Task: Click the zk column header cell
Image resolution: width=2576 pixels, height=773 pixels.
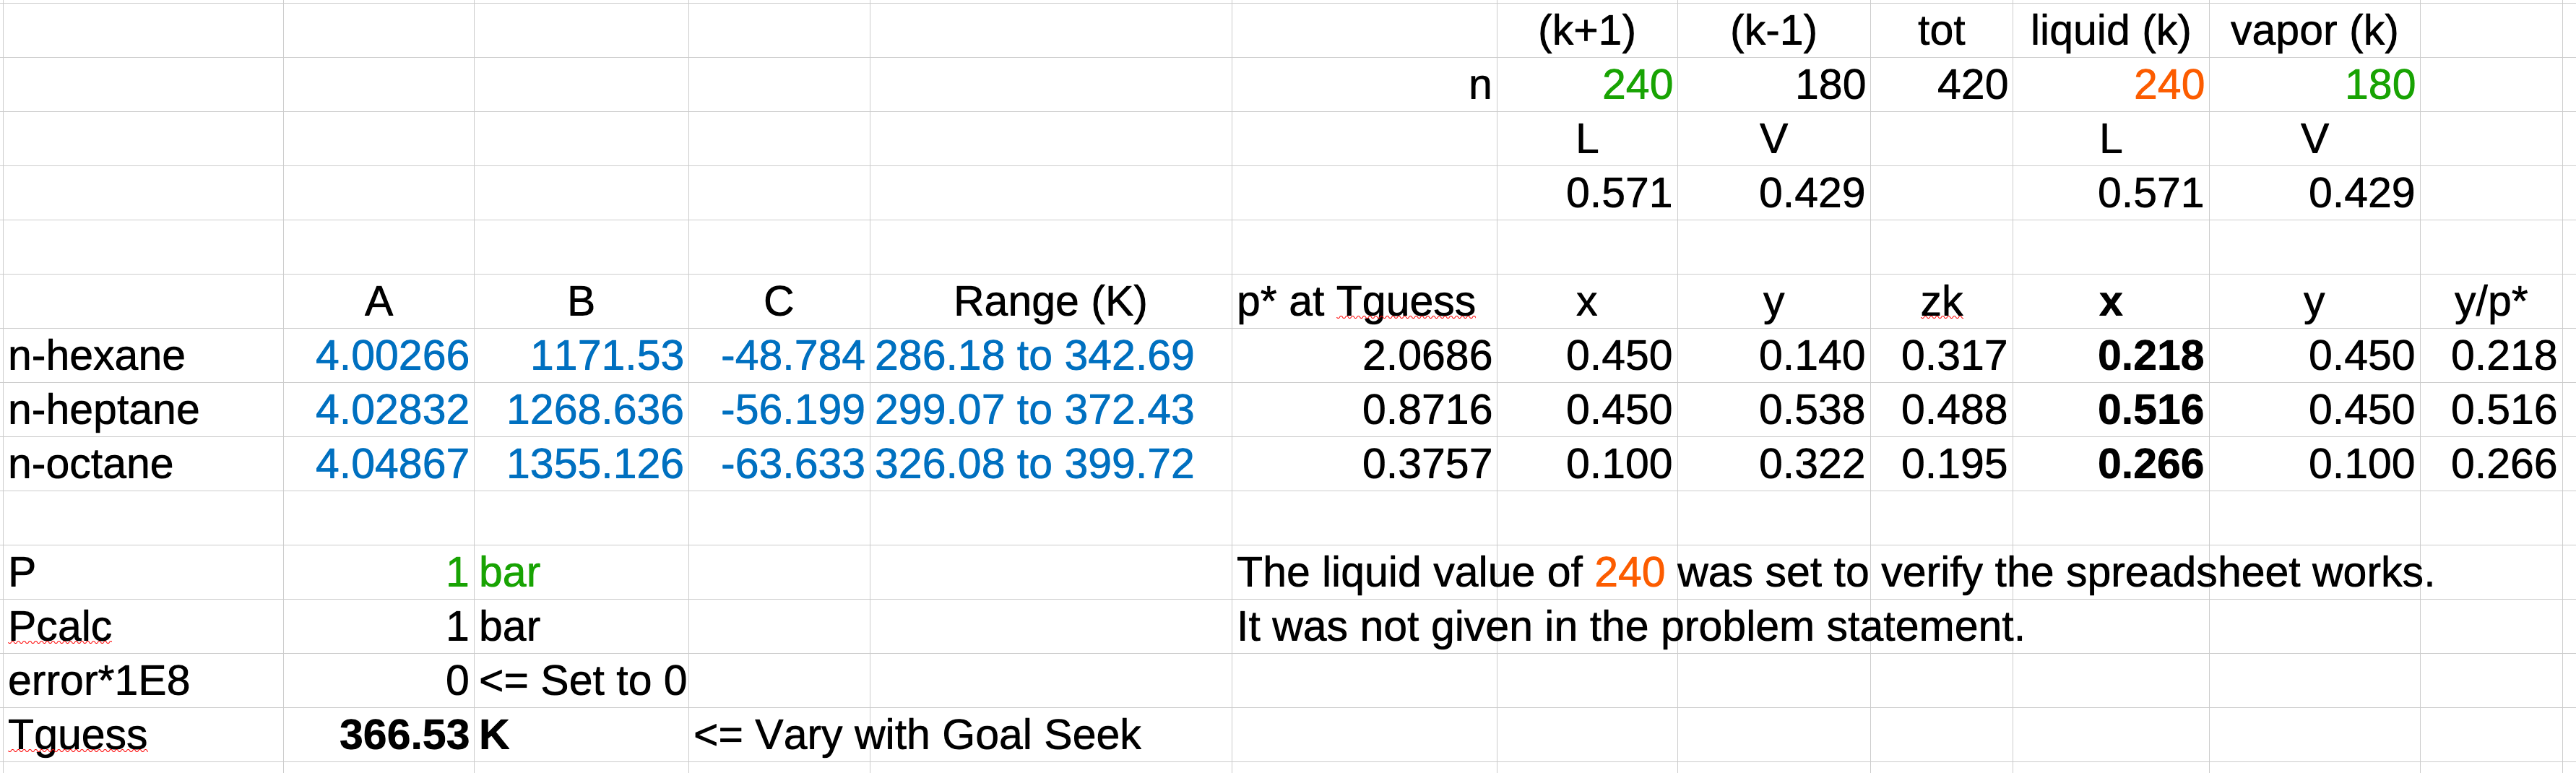Action: (x=1941, y=302)
